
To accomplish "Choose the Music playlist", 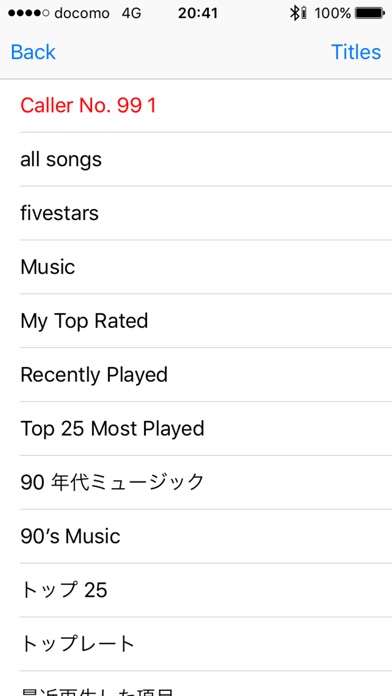I will click(196, 267).
